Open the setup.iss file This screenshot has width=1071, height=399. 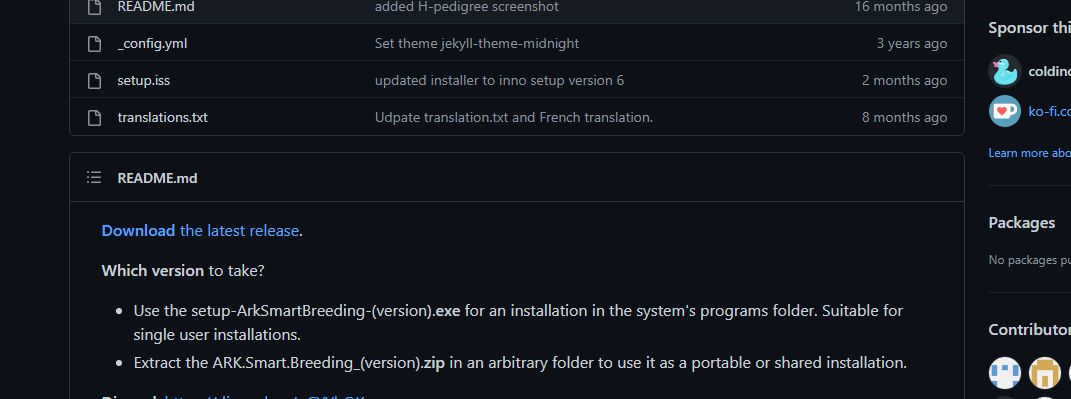click(143, 81)
